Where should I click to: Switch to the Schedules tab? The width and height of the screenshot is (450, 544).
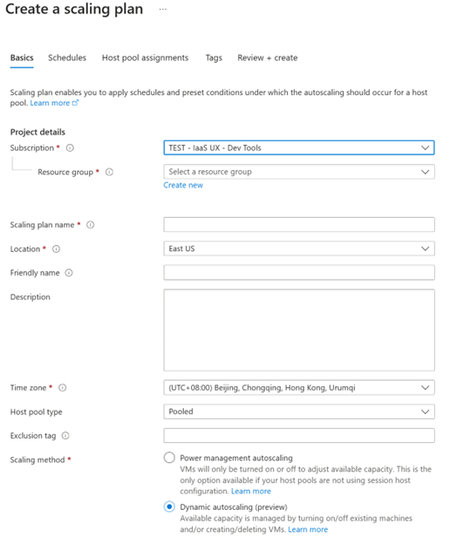[x=67, y=58]
